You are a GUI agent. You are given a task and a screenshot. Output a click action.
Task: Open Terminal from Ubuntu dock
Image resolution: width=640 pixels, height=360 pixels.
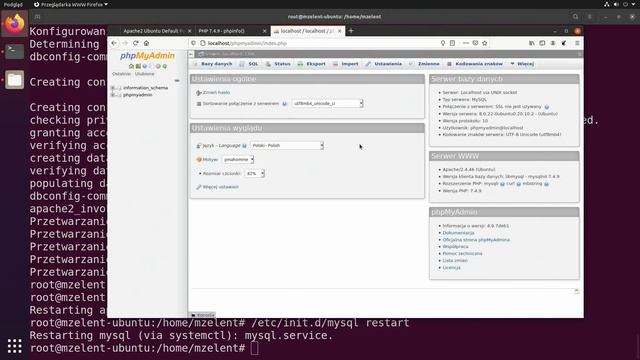15,52
